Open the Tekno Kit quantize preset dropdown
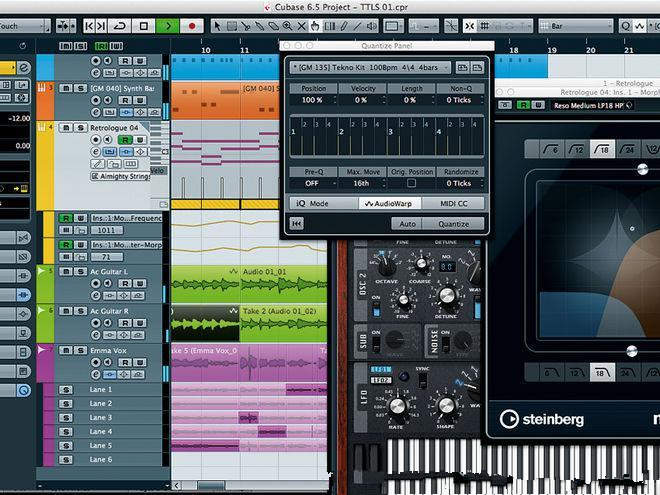Viewport: 660px width, 495px height. [x=370, y=67]
